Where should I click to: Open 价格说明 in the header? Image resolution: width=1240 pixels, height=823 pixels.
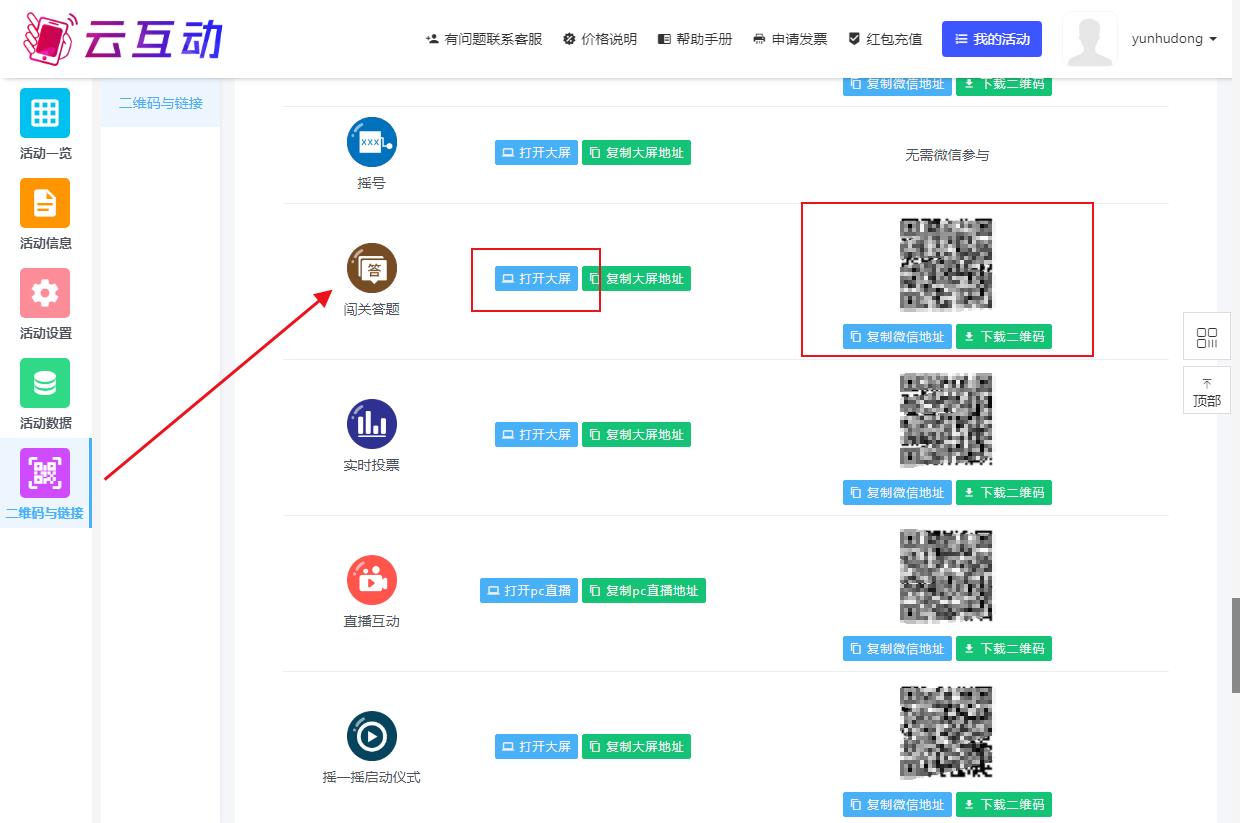click(x=600, y=39)
